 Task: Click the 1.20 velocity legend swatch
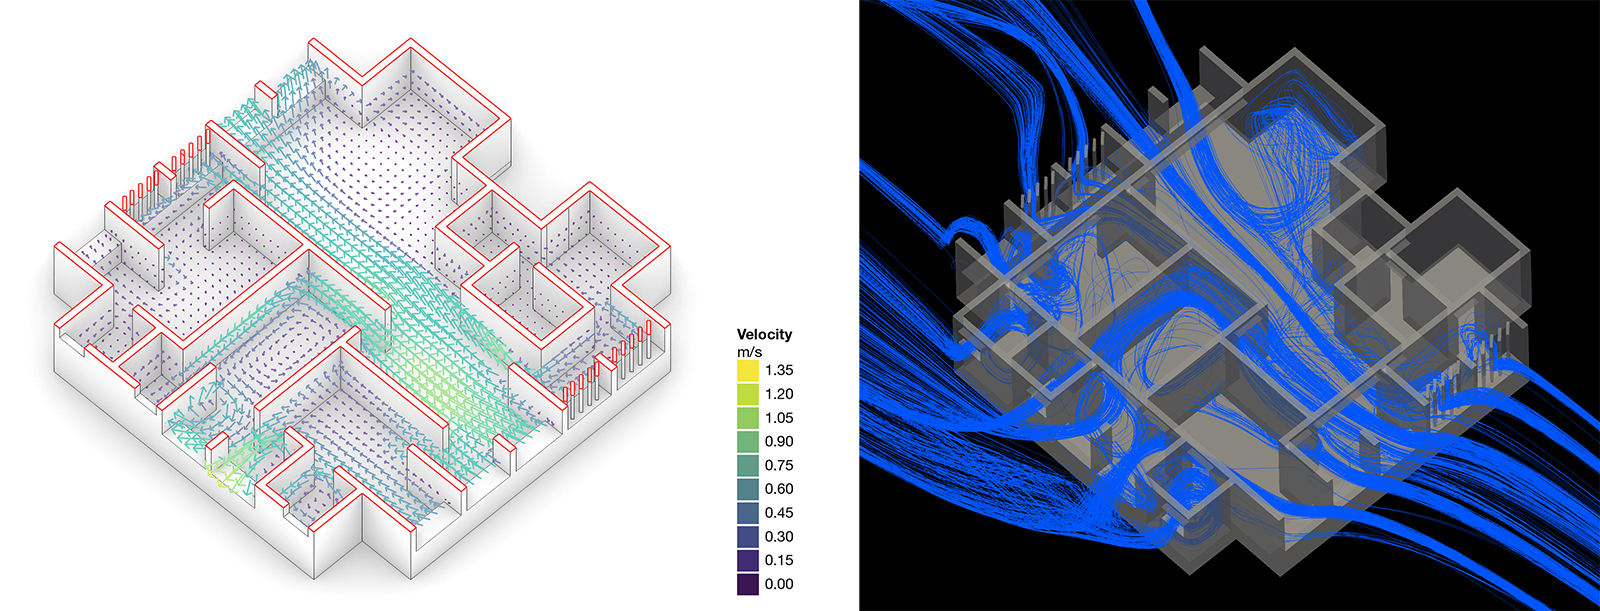pyautogui.click(x=748, y=394)
